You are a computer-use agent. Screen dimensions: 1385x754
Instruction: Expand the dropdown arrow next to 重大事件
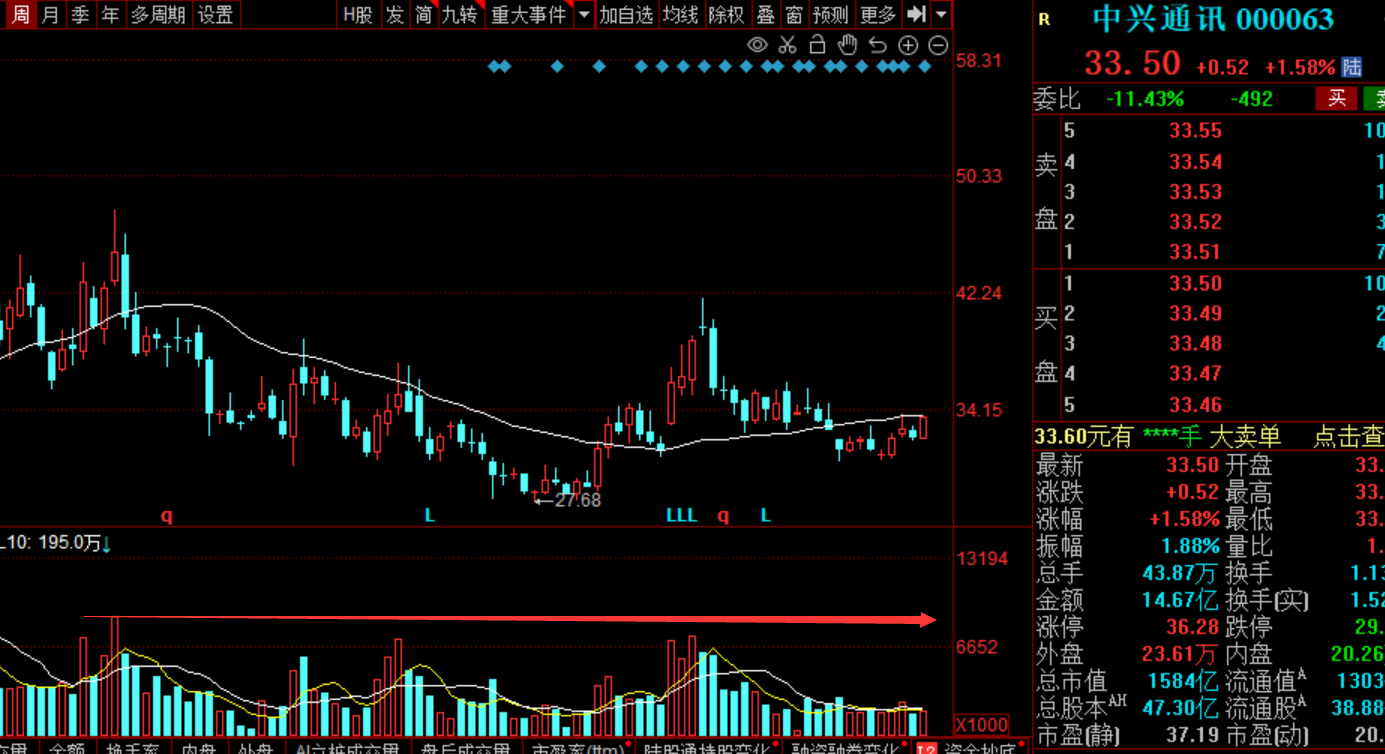584,15
